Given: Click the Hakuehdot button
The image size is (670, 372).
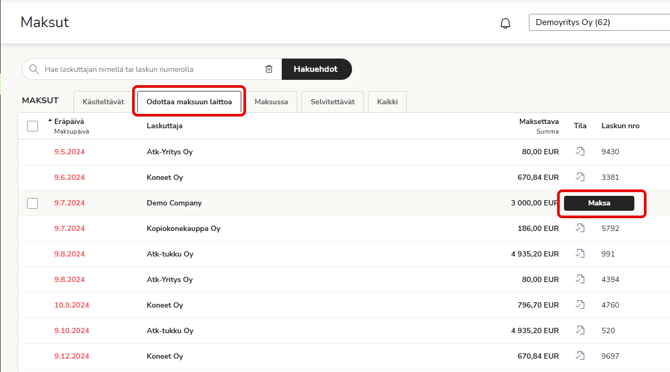Looking at the screenshot, I should coord(316,69).
